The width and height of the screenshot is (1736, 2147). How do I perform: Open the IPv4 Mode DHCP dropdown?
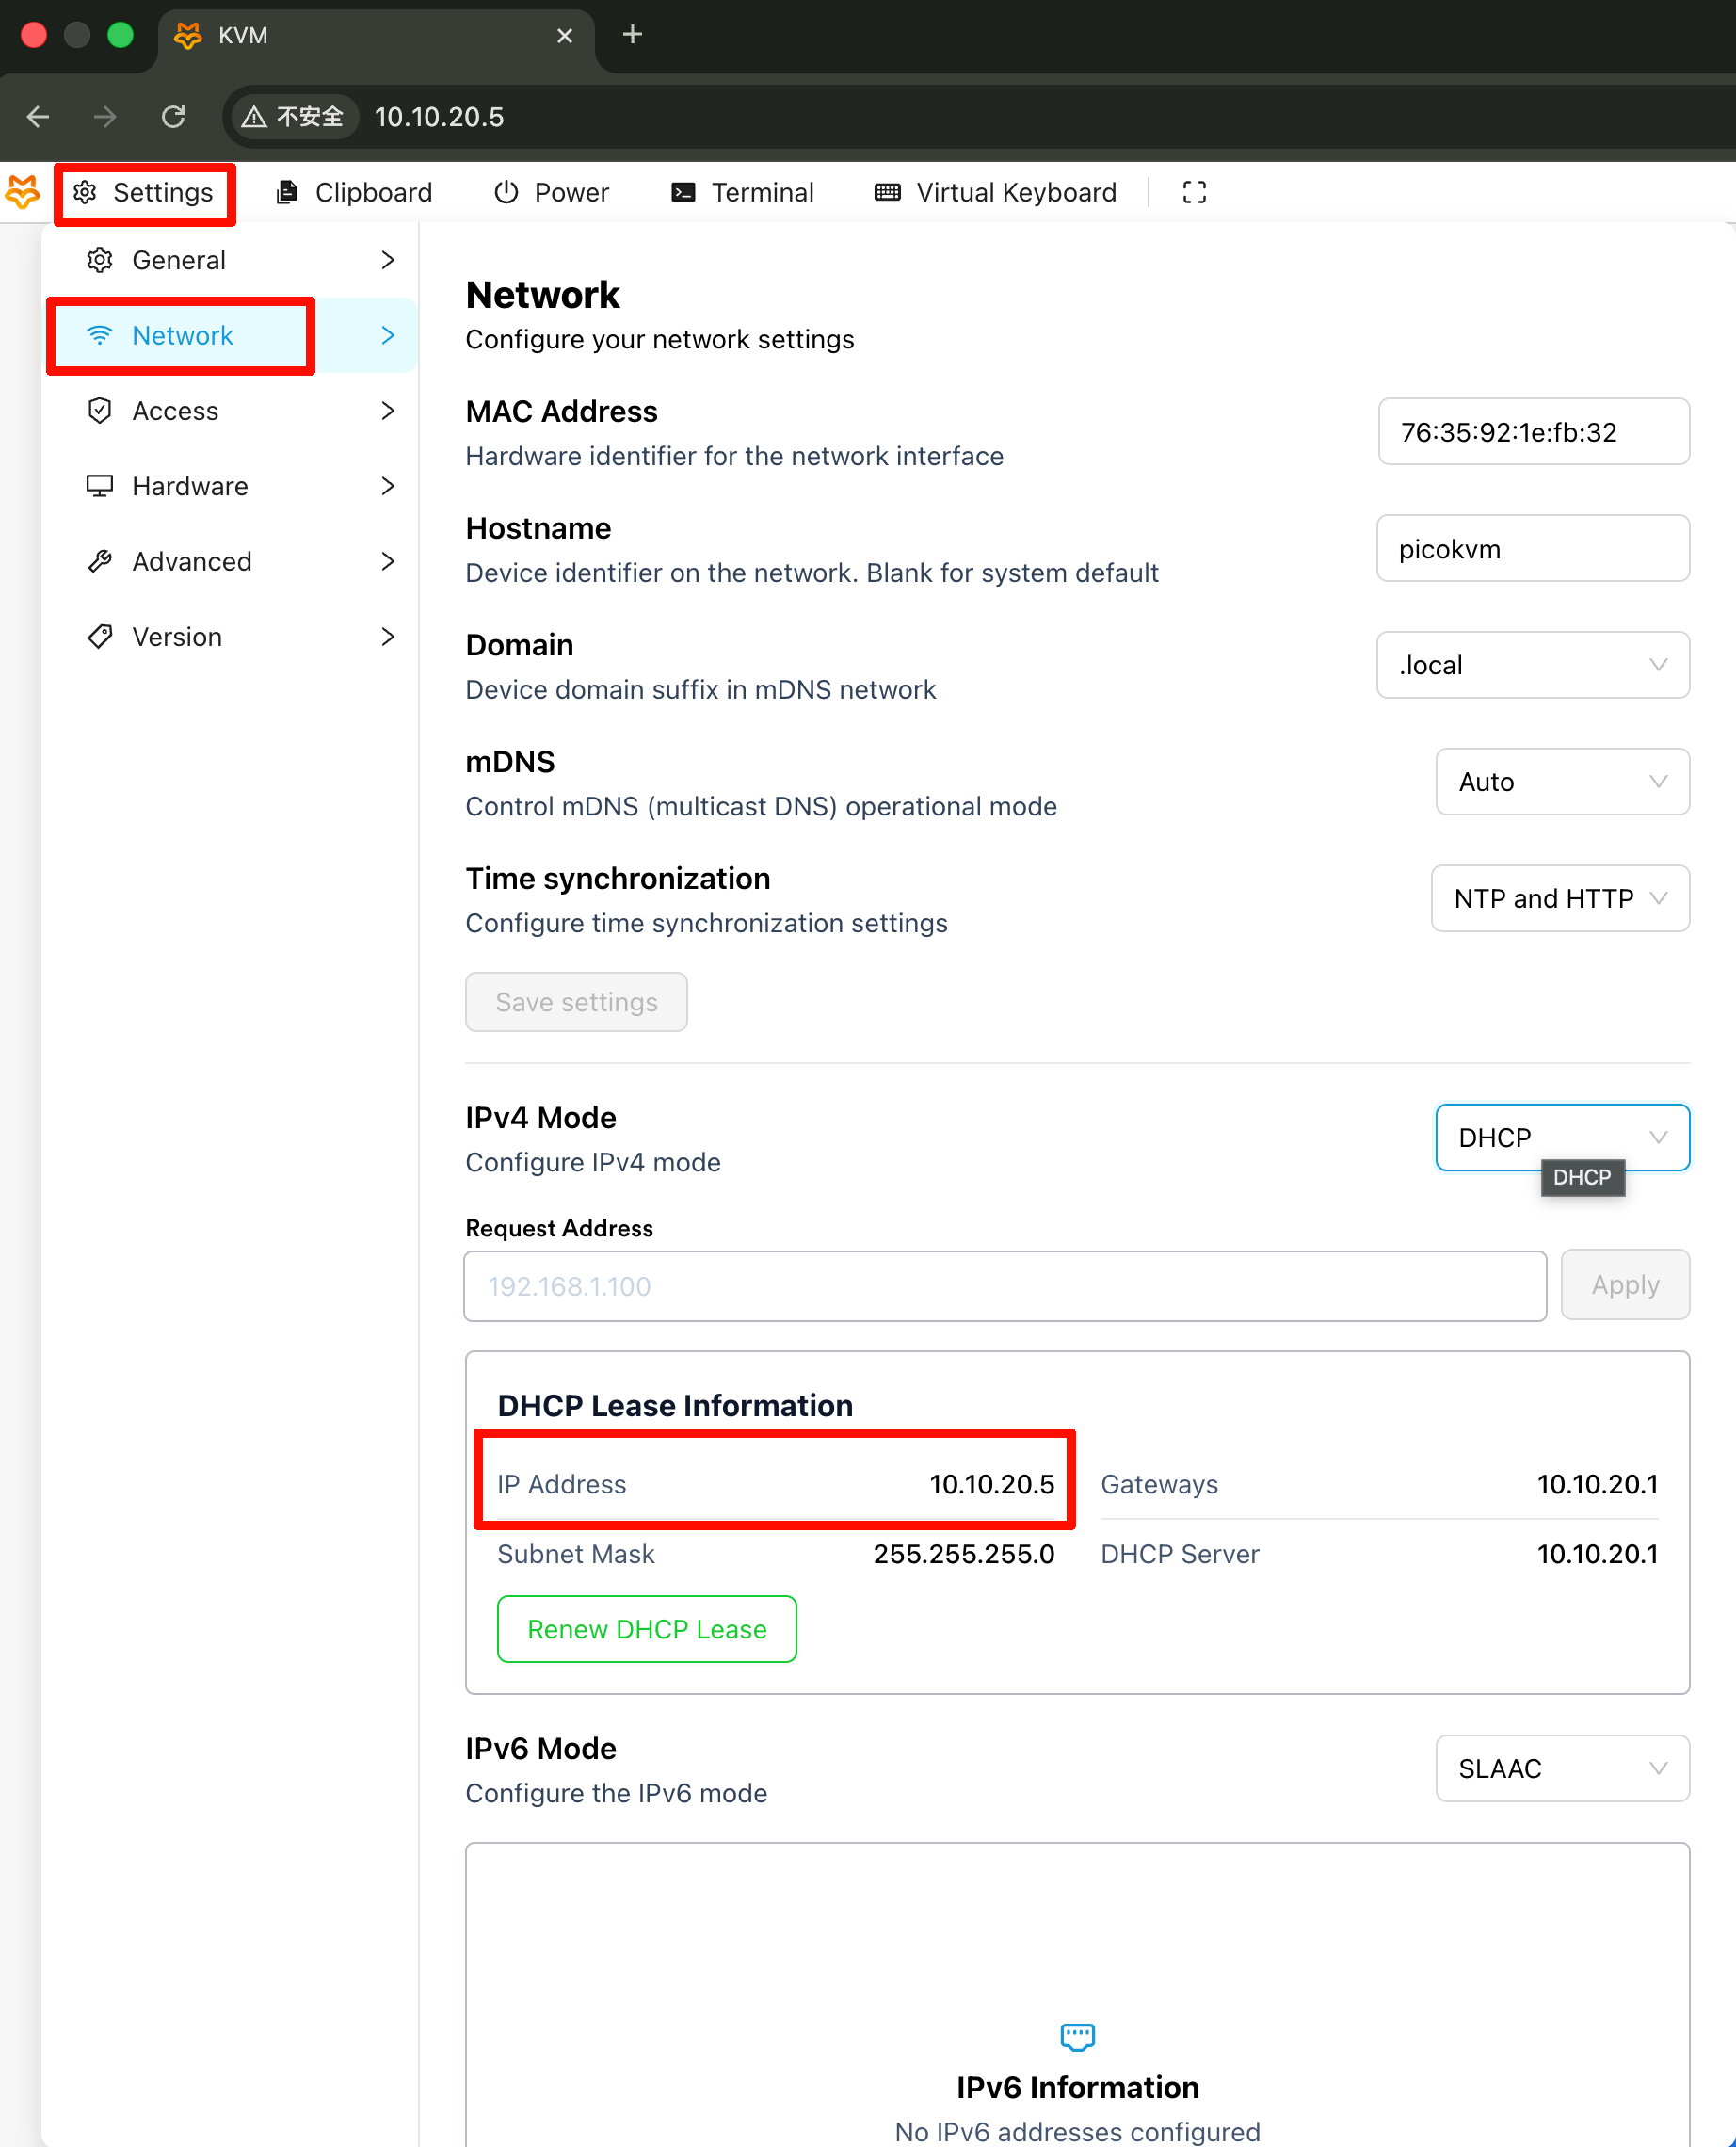click(1561, 1137)
